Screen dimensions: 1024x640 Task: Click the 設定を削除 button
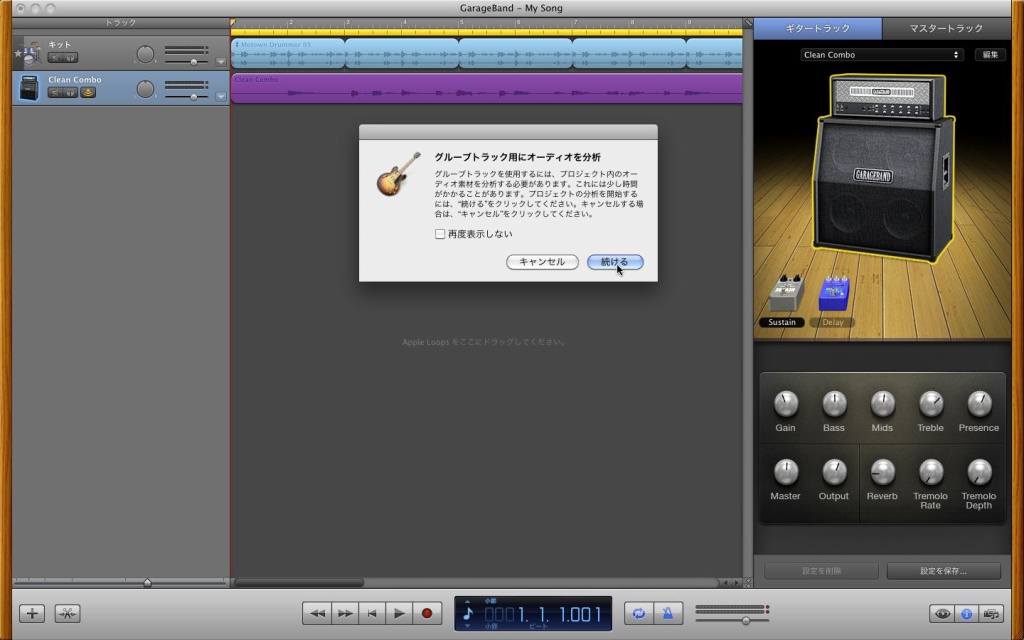coord(822,571)
